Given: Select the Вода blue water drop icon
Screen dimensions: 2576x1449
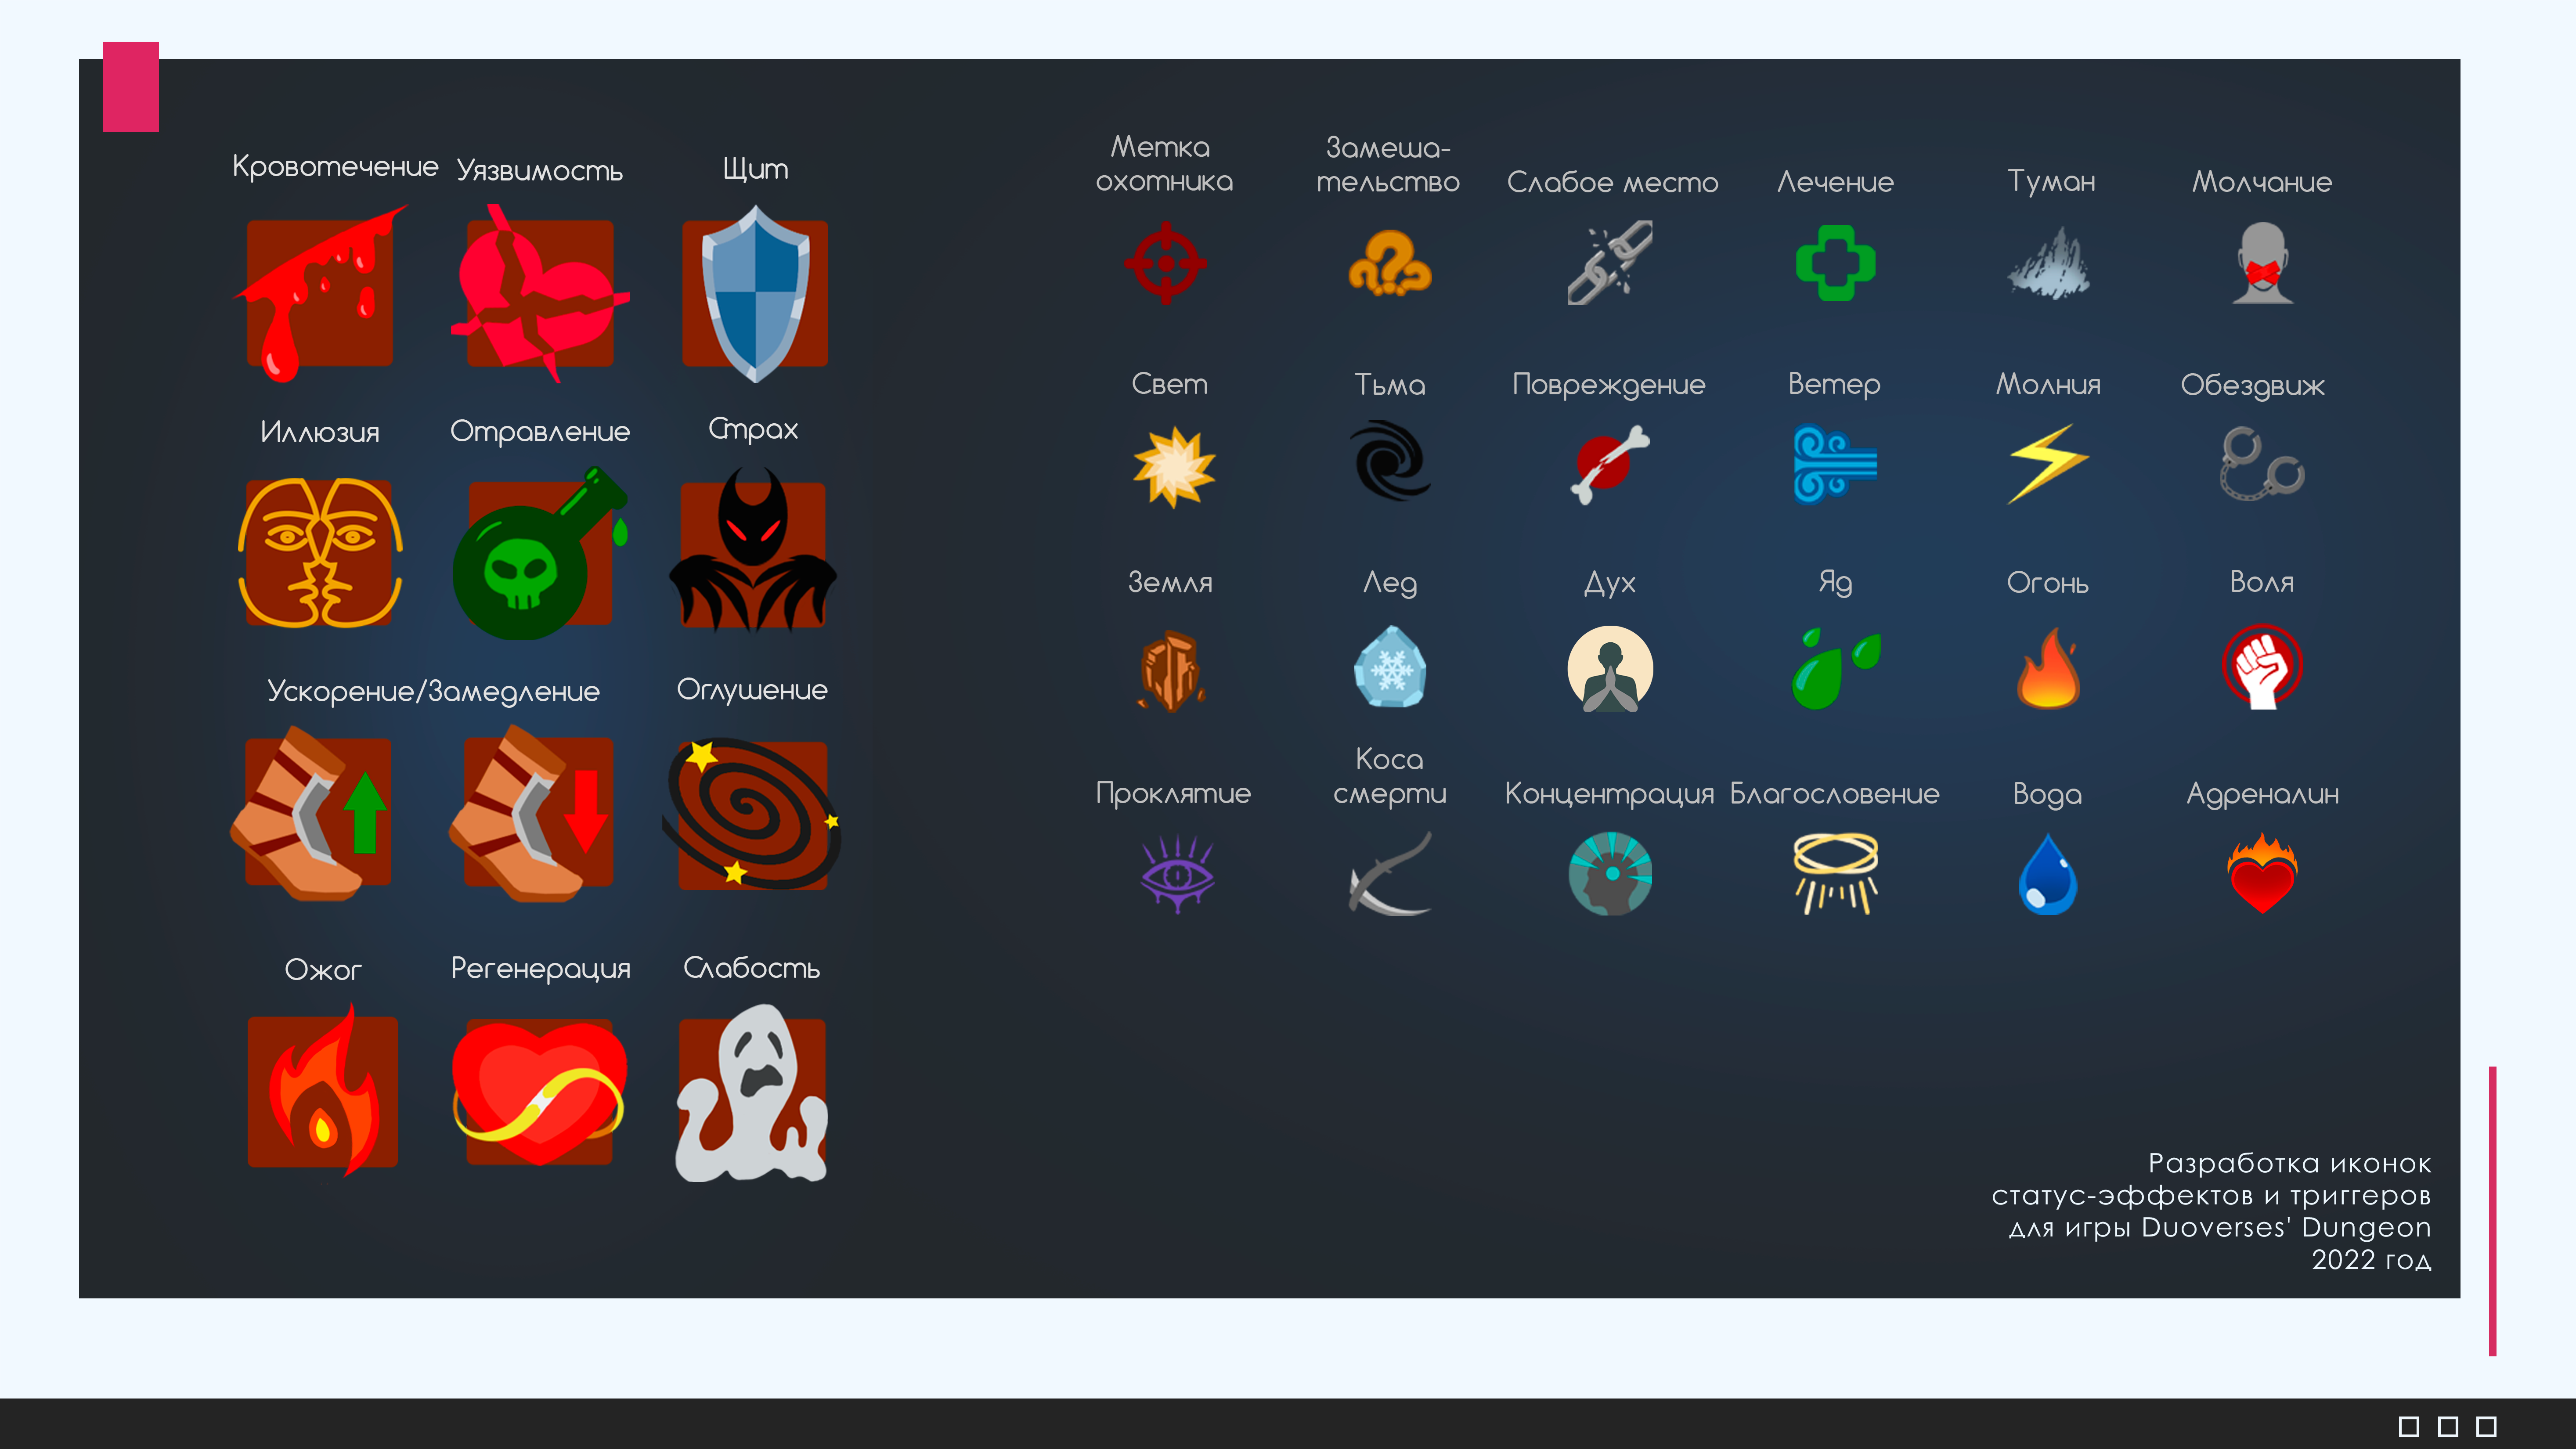Looking at the screenshot, I should point(2048,874).
